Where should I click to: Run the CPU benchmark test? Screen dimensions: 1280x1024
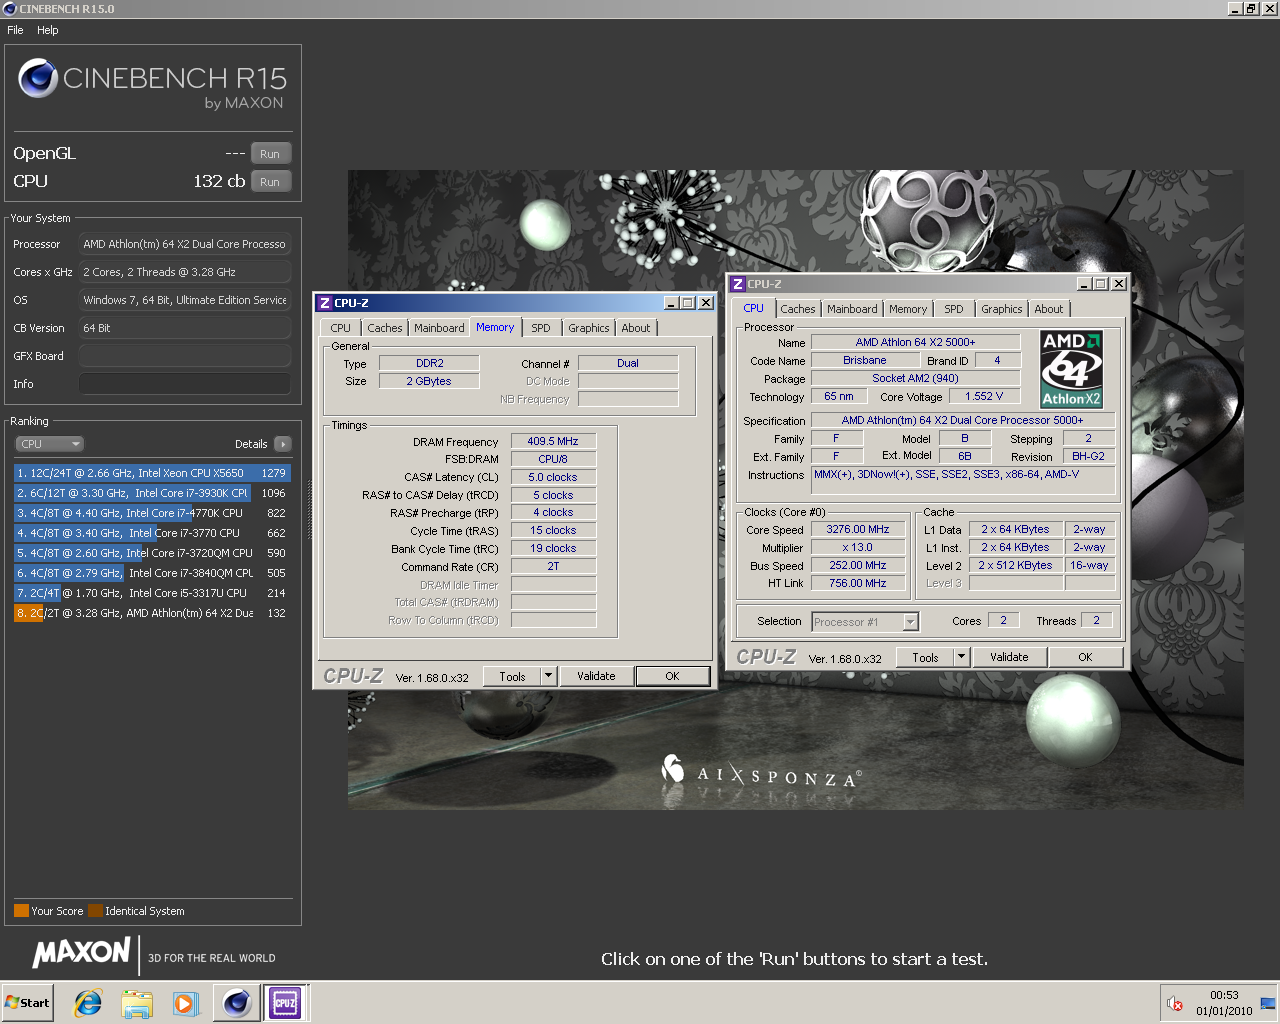pos(270,182)
